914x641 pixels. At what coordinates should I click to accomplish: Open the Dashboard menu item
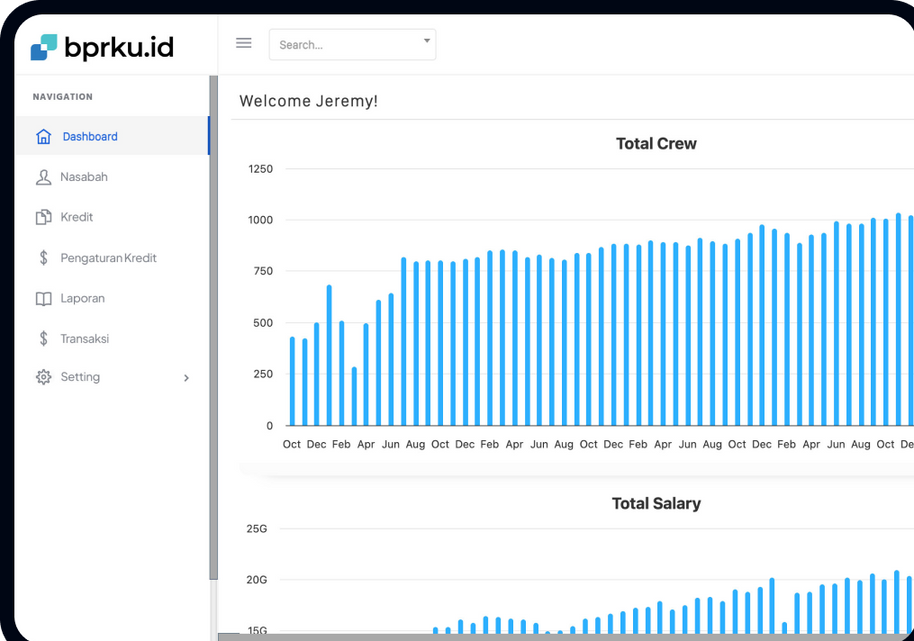pos(112,136)
